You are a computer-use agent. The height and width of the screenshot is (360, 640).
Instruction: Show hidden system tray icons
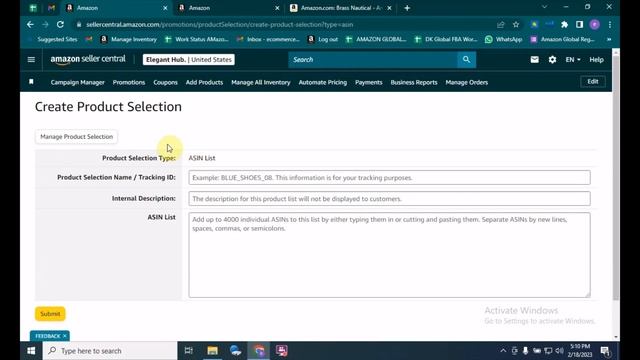point(503,351)
